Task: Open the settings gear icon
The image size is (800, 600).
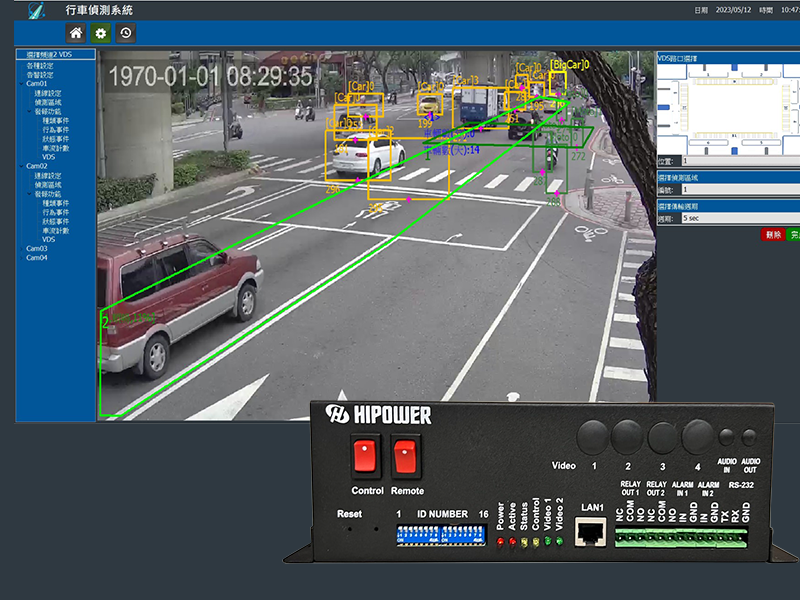Action: (100, 33)
